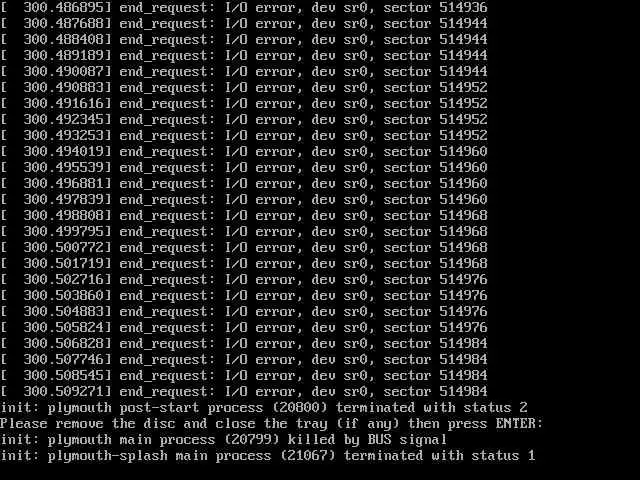
Task: Select the log line timestamped 300.486895
Action: pyautogui.click(x=244, y=8)
